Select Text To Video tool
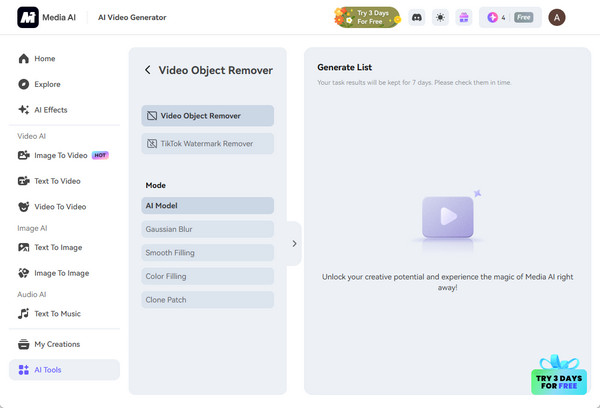 click(64, 181)
